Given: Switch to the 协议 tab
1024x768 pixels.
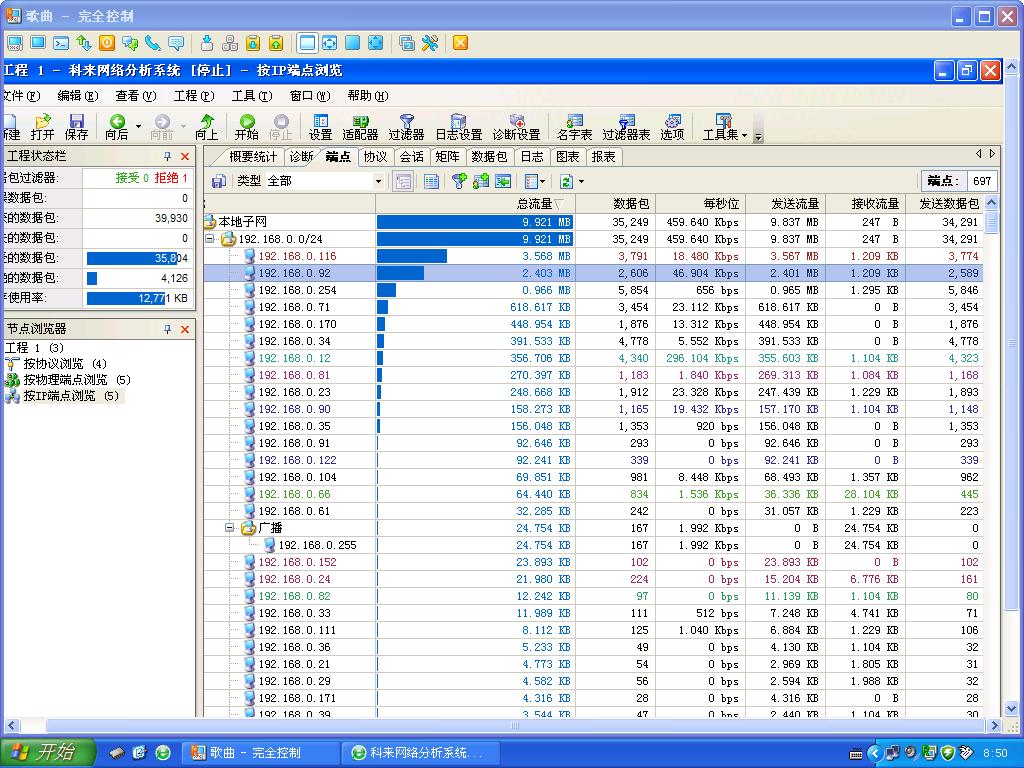Looking at the screenshot, I should (375, 157).
